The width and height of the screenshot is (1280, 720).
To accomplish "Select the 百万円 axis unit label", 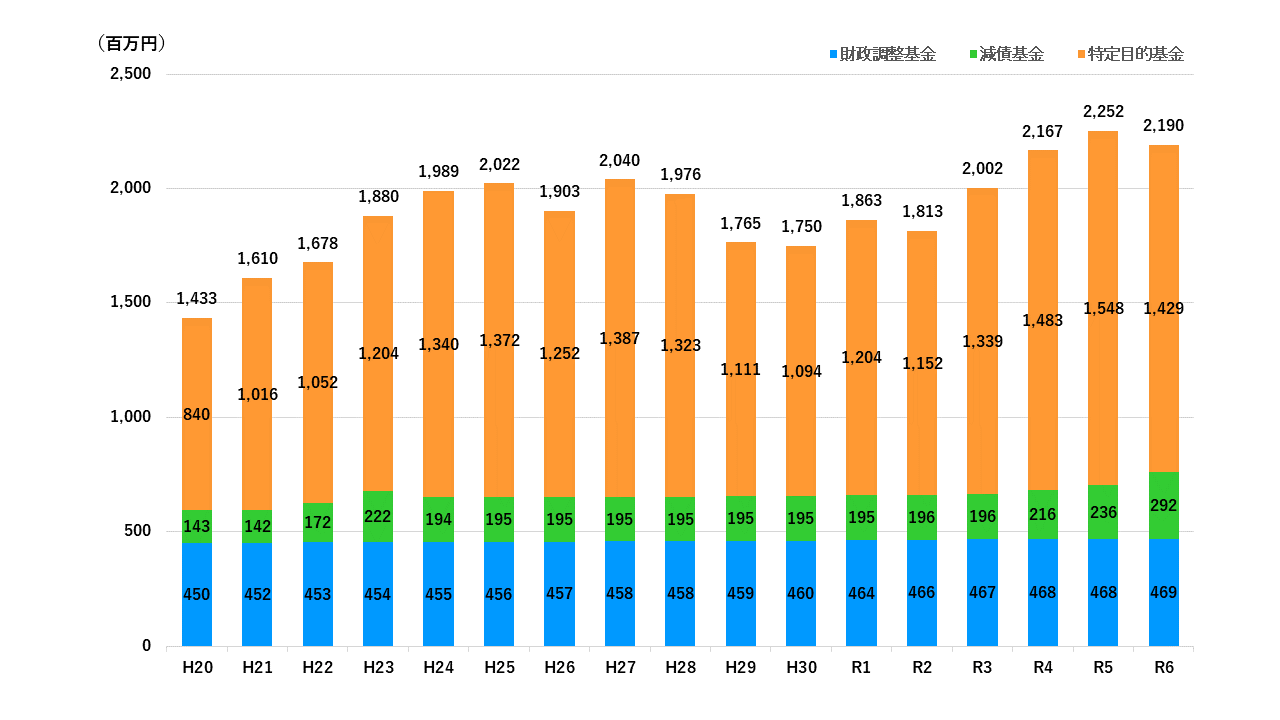I will pyautogui.click(x=131, y=43).
